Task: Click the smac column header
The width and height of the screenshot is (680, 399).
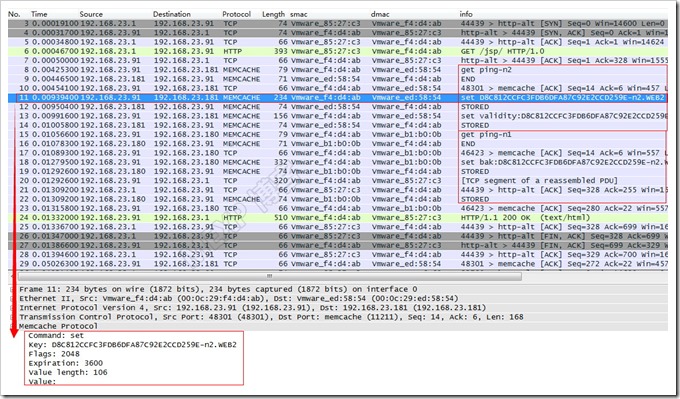Action: tap(299, 14)
